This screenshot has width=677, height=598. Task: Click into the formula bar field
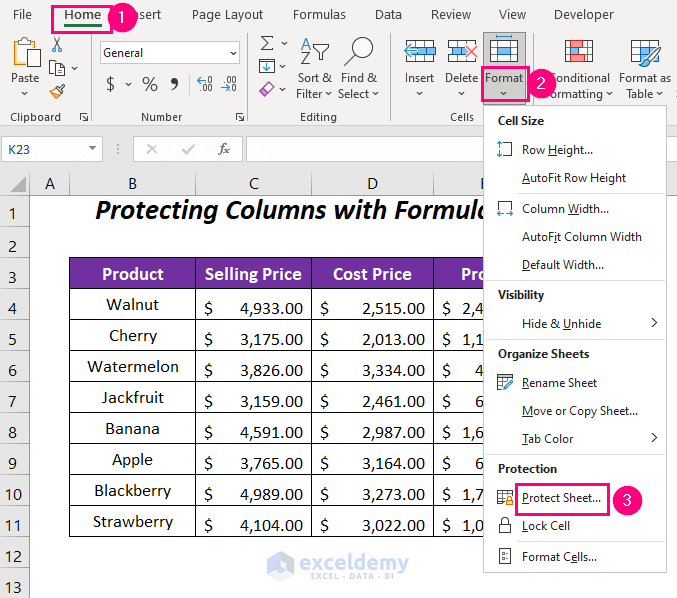pyautogui.click(x=365, y=149)
